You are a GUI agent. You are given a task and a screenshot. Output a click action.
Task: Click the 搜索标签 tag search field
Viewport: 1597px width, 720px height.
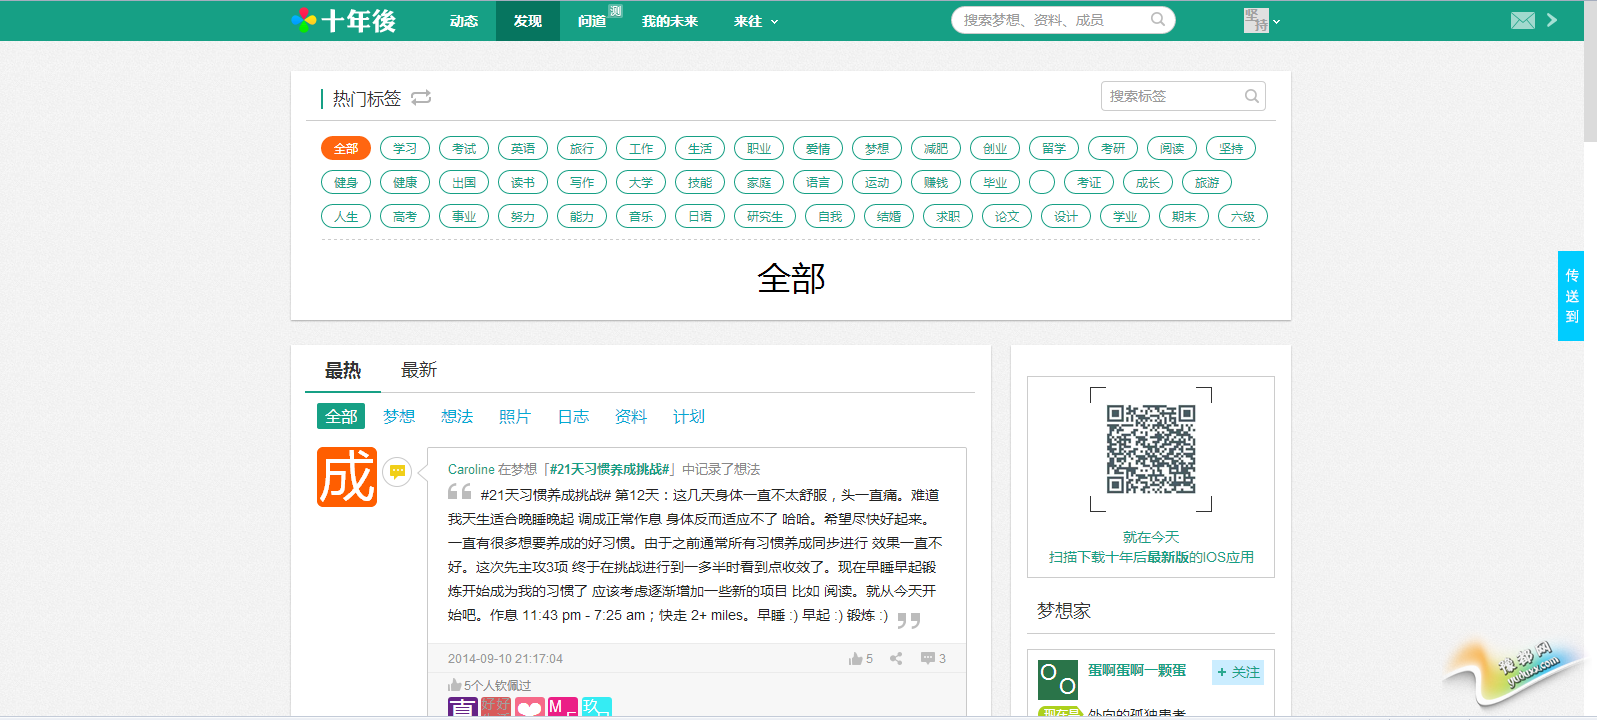(x=1170, y=96)
